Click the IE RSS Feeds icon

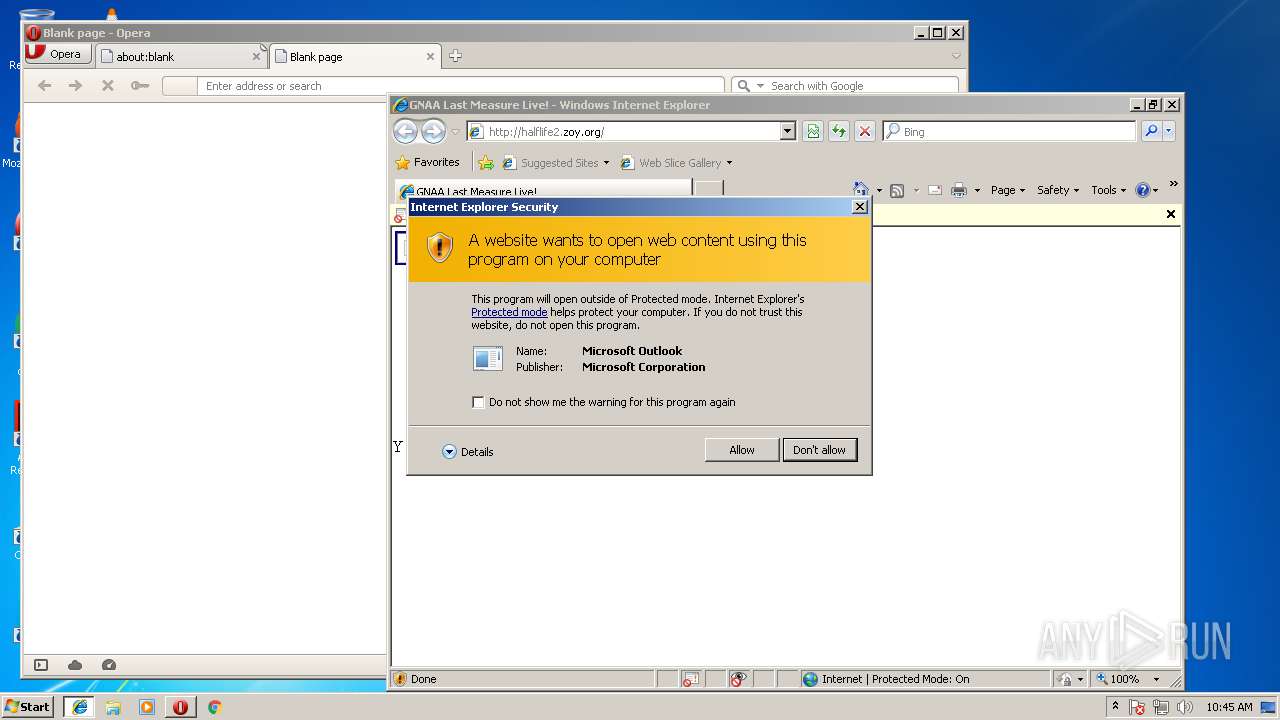point(897,190)
